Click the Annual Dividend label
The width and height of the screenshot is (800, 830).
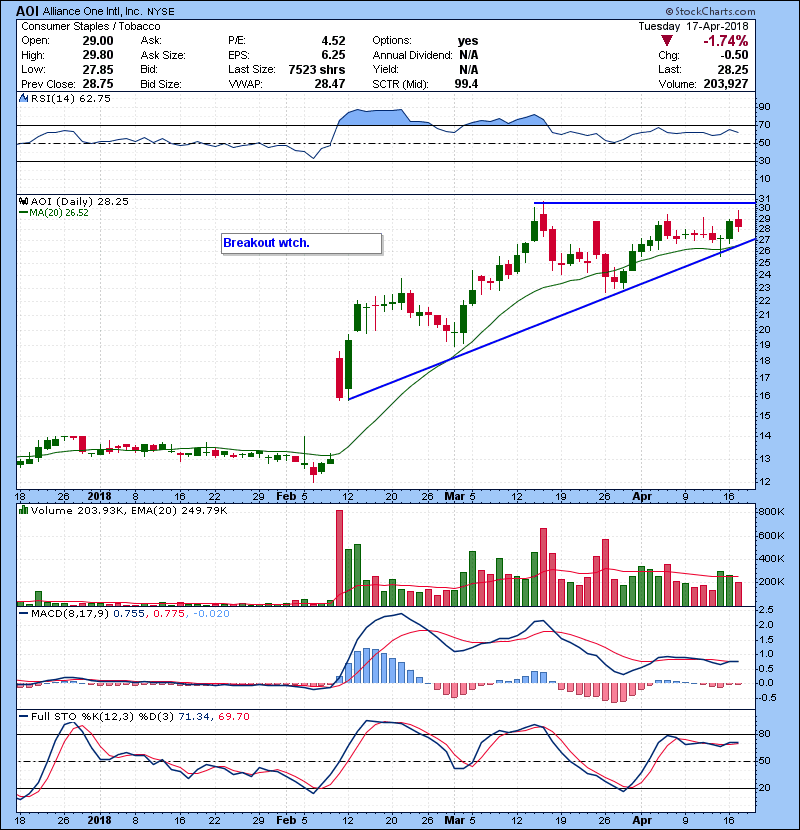pos(412,55)
